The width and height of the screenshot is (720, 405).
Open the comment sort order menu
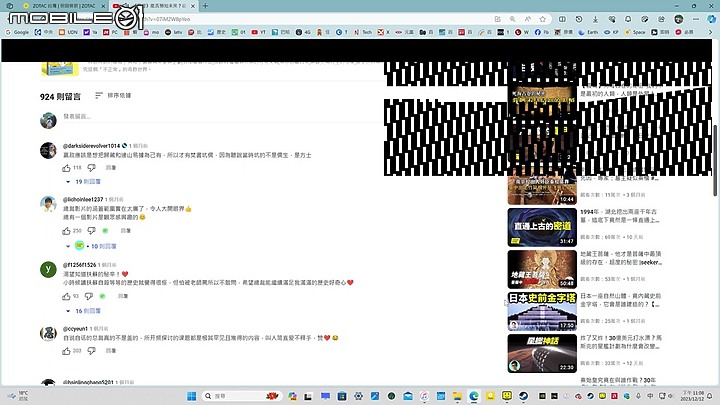coord(113,96)
